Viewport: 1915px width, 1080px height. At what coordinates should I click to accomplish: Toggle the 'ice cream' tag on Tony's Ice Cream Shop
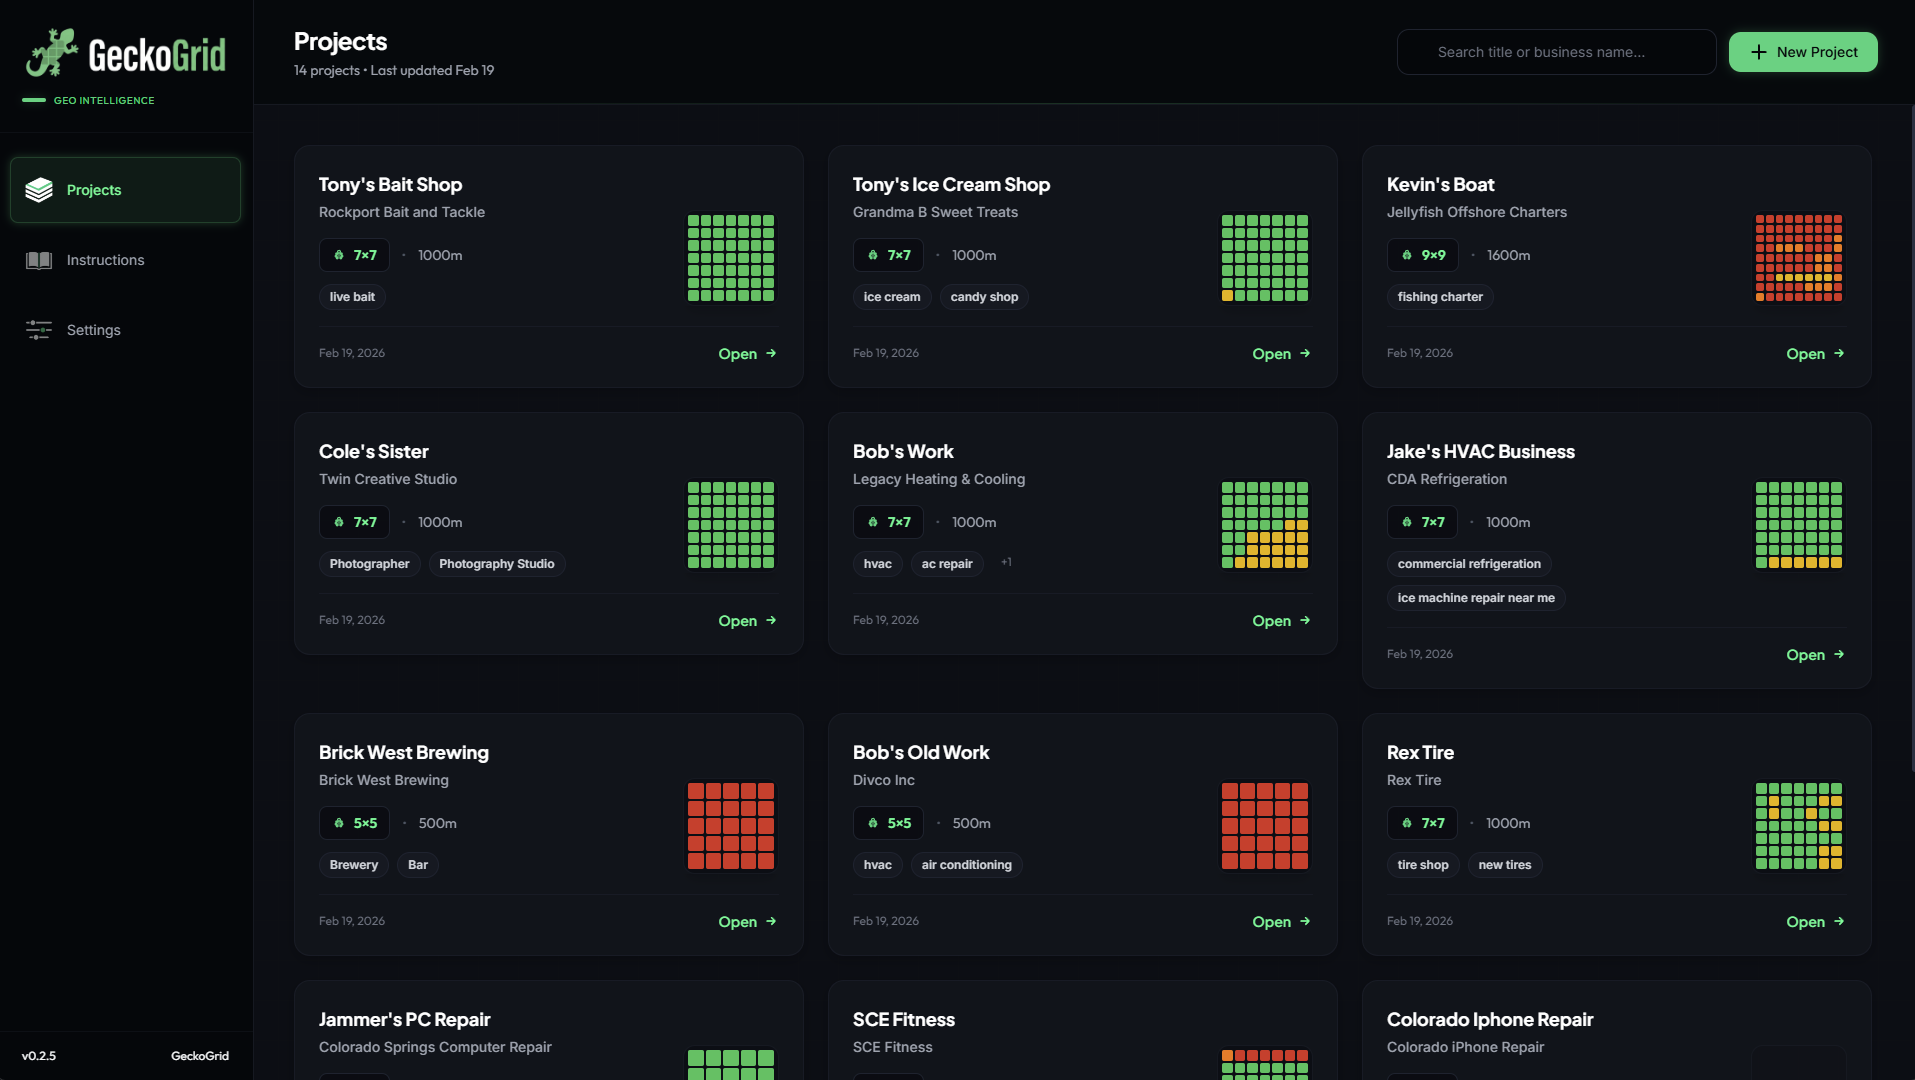[891, 297]
